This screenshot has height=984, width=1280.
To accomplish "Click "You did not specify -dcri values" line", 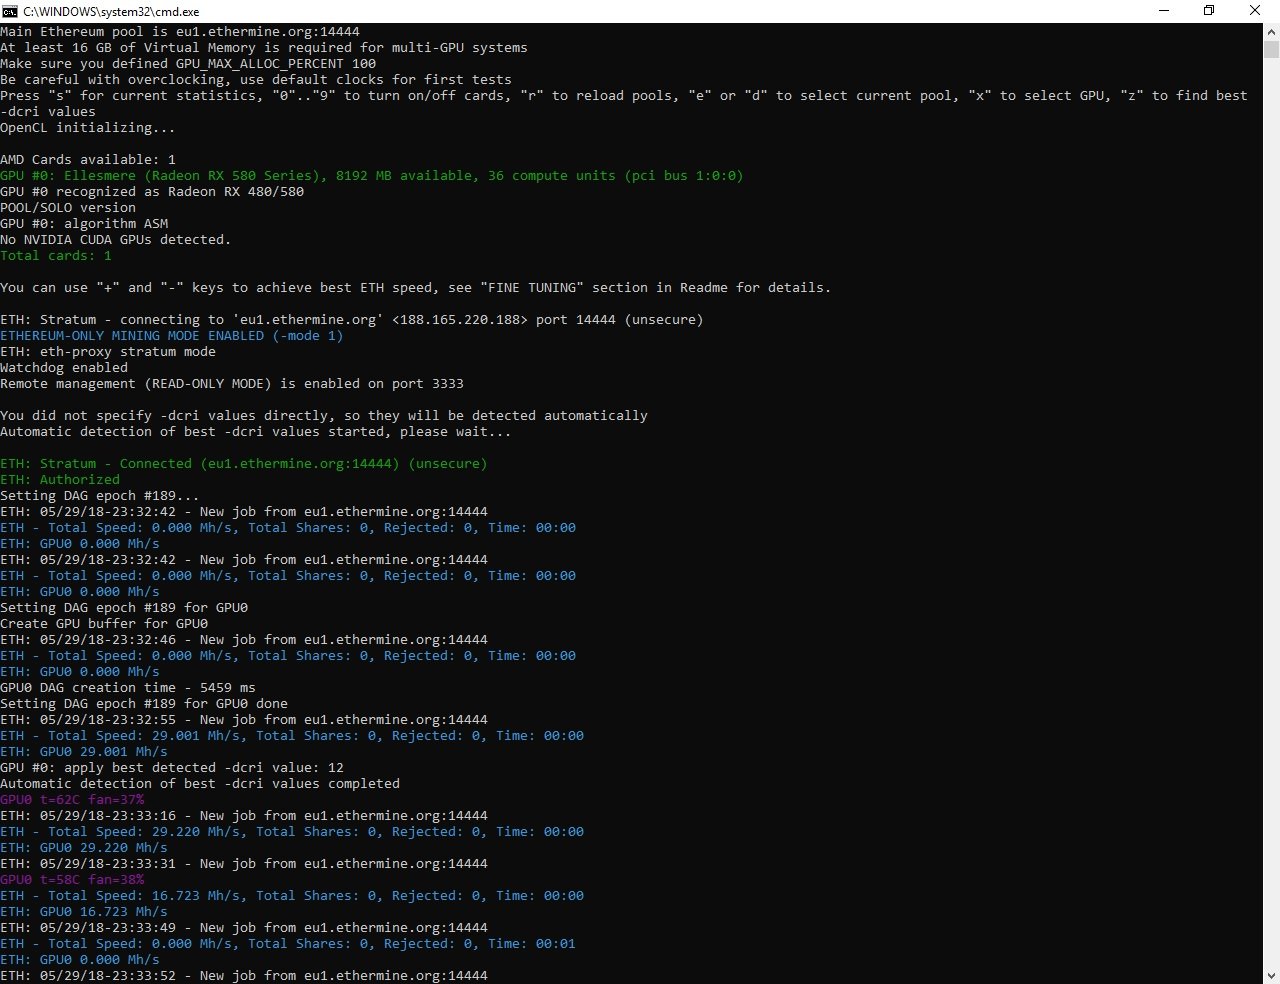I will [x=324, y=416].
